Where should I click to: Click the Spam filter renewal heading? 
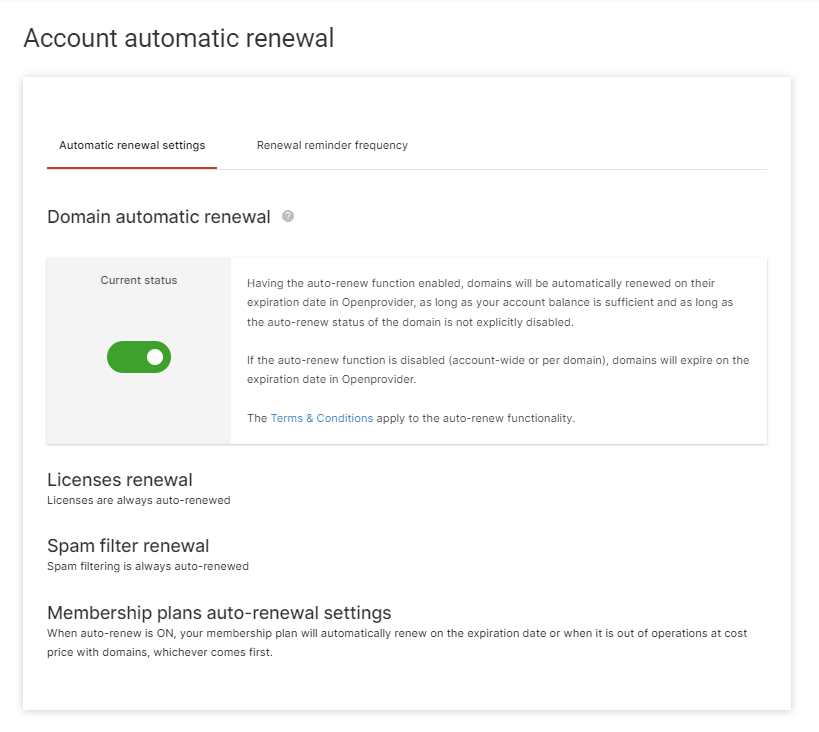pos(128,545)
